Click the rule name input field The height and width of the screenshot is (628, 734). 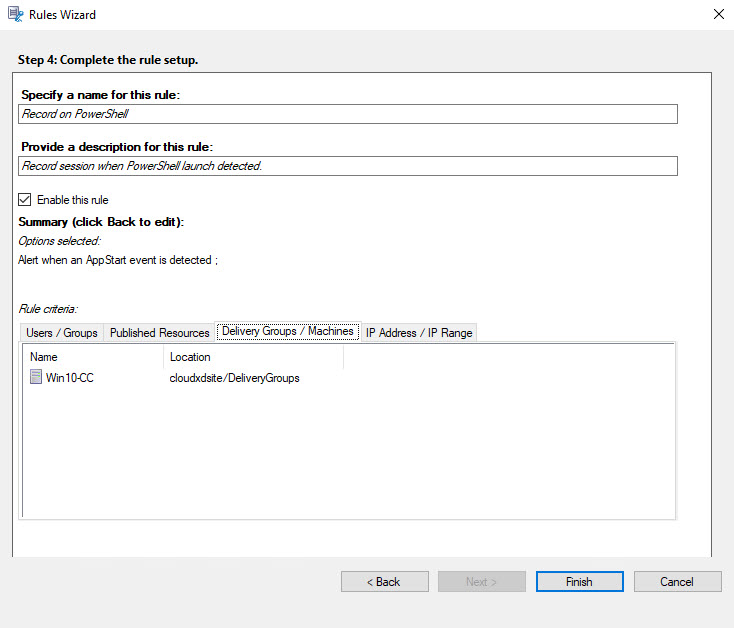tap(348, 114)
